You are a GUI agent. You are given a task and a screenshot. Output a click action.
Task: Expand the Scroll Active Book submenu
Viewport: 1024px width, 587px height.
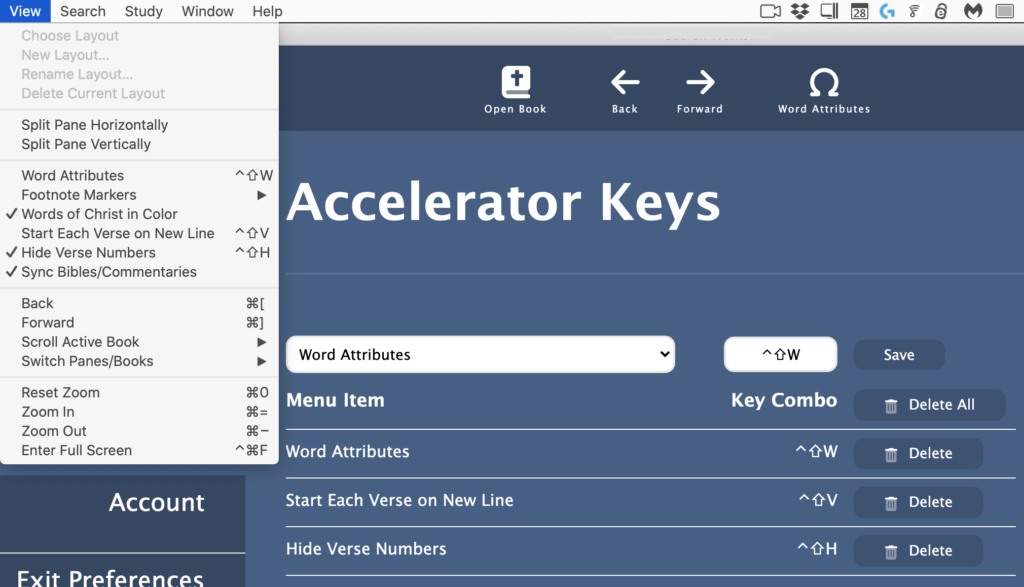point(139,342)
